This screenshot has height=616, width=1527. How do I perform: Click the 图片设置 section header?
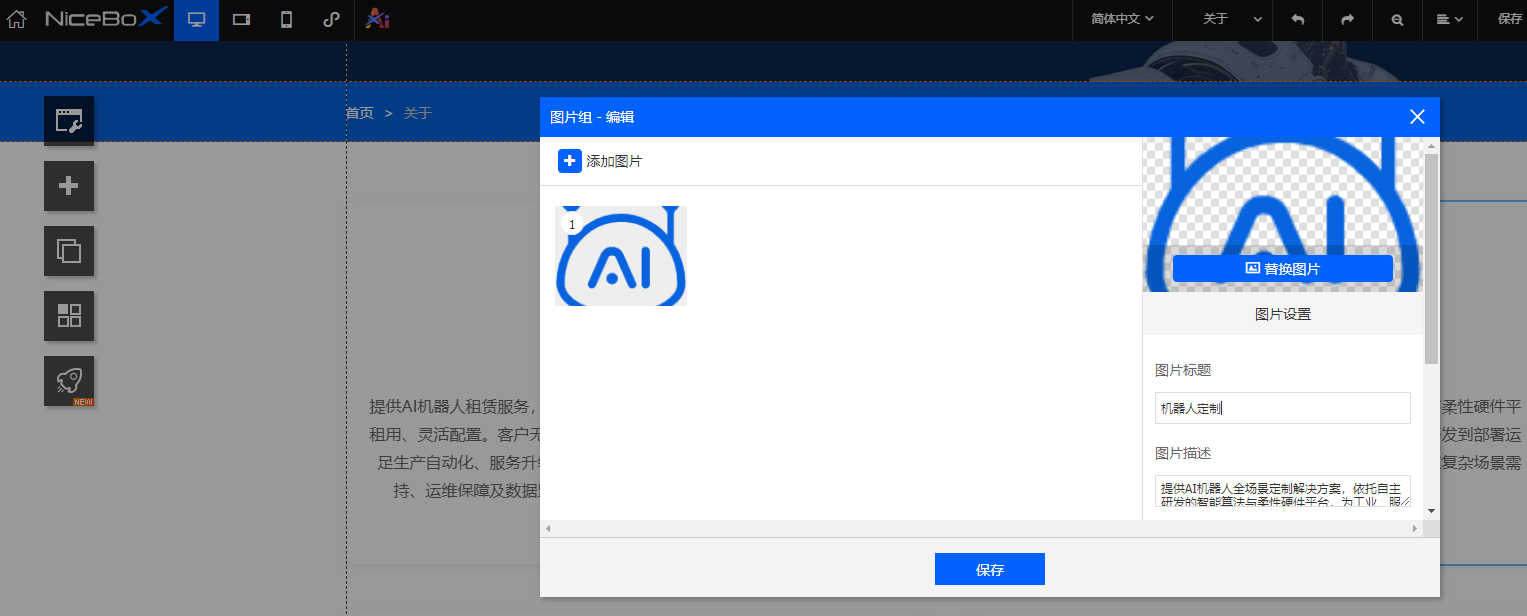tap(1283, 314)
